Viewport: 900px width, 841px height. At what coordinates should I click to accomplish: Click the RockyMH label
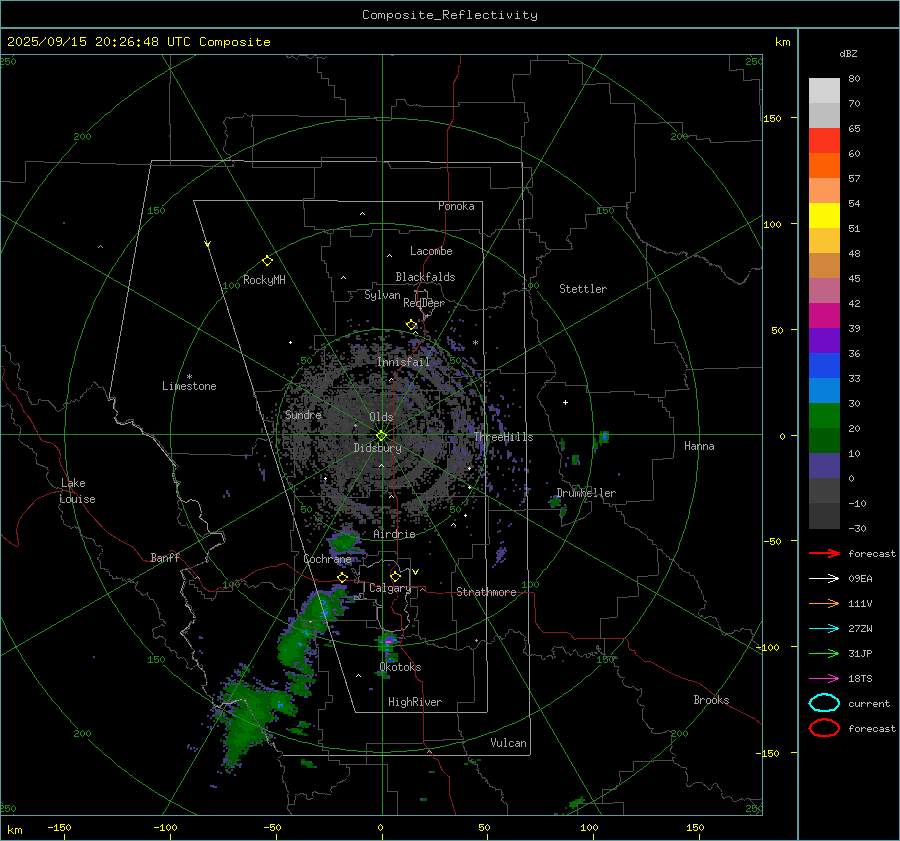(x=264, y=280)
